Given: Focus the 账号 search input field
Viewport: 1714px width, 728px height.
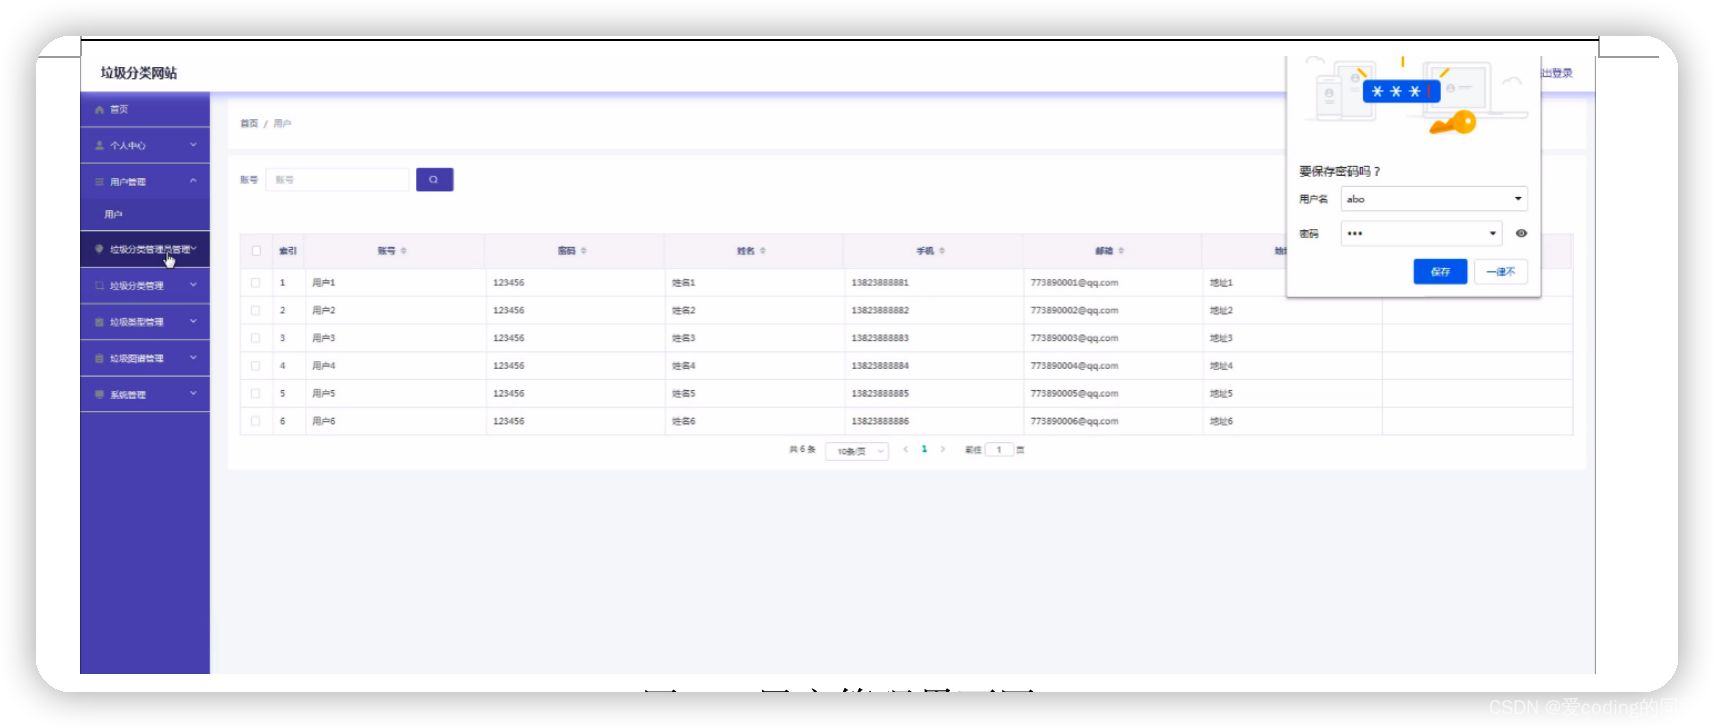Looking at the screenshot, I should 339,180.
